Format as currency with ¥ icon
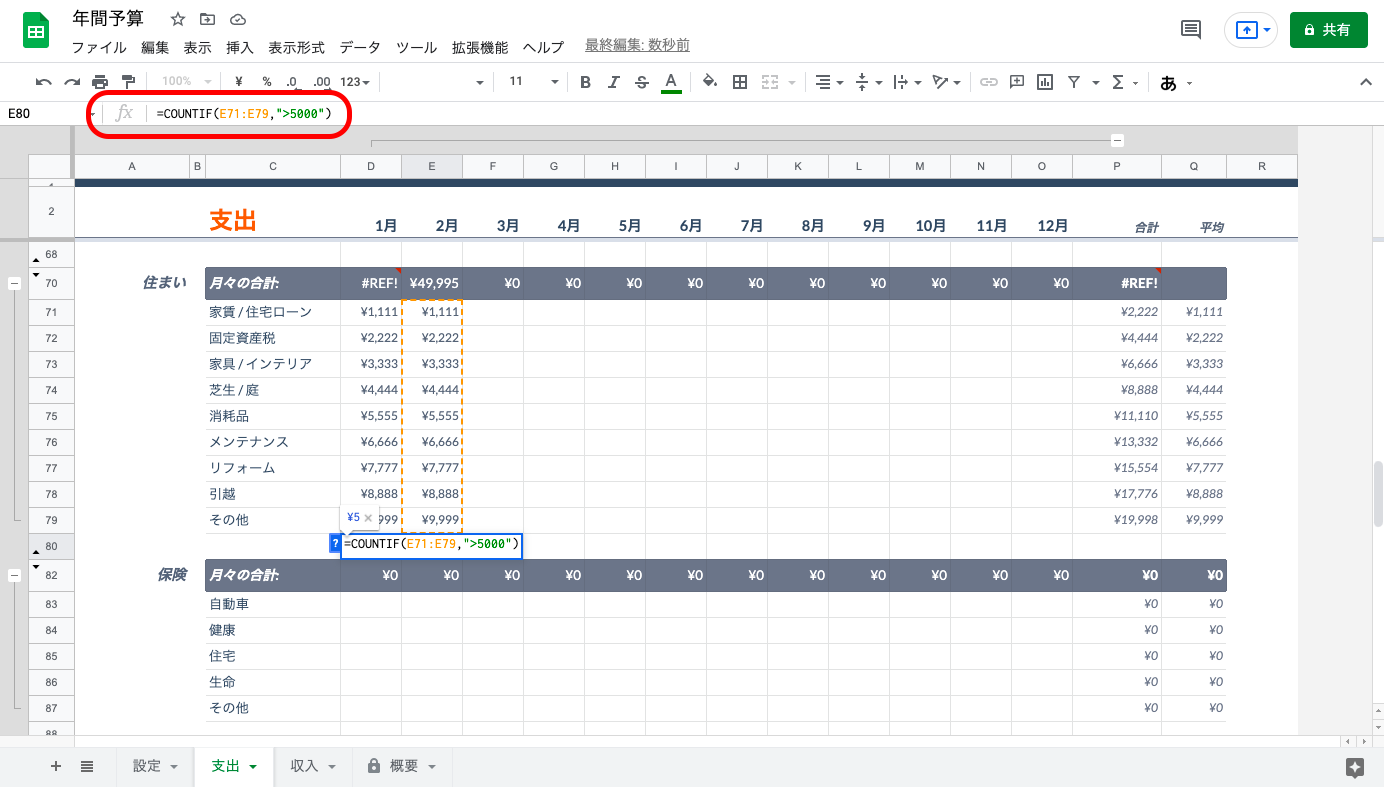The height and width of the screenshot is (787, 1384). pos(239,82)
